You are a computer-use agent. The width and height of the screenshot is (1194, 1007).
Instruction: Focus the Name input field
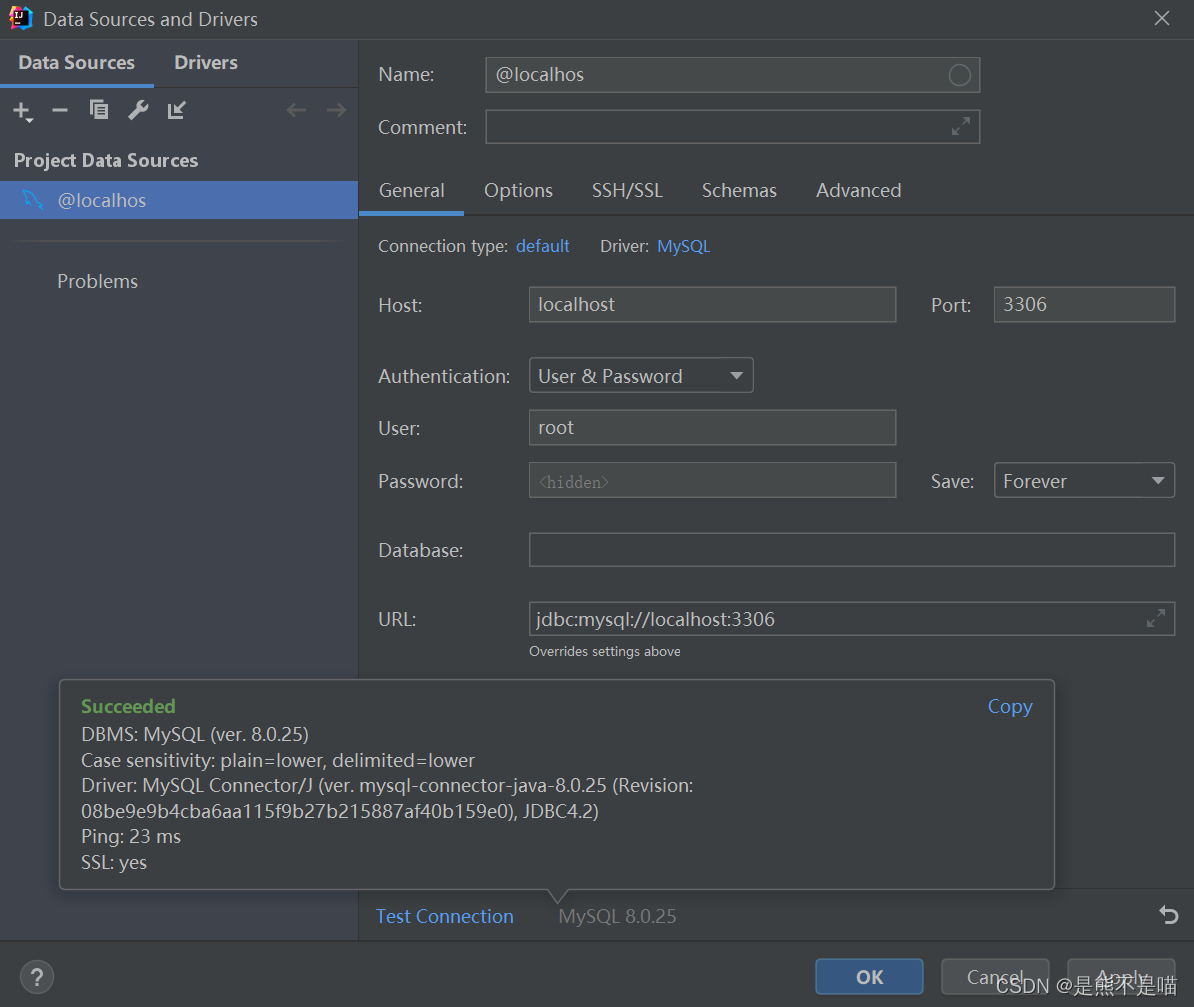tap(732, 75)
